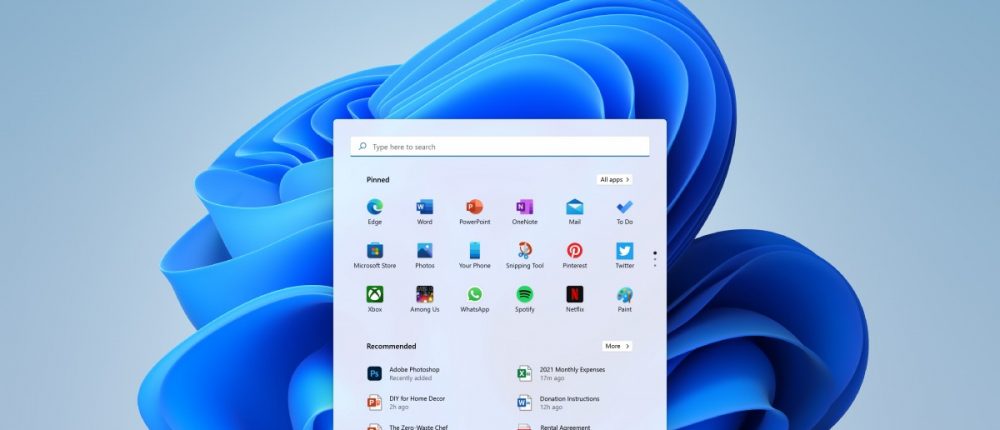Go to next pinned apps page dot
Viewport: 1000px width, 430px height.
tap(655, 259)
